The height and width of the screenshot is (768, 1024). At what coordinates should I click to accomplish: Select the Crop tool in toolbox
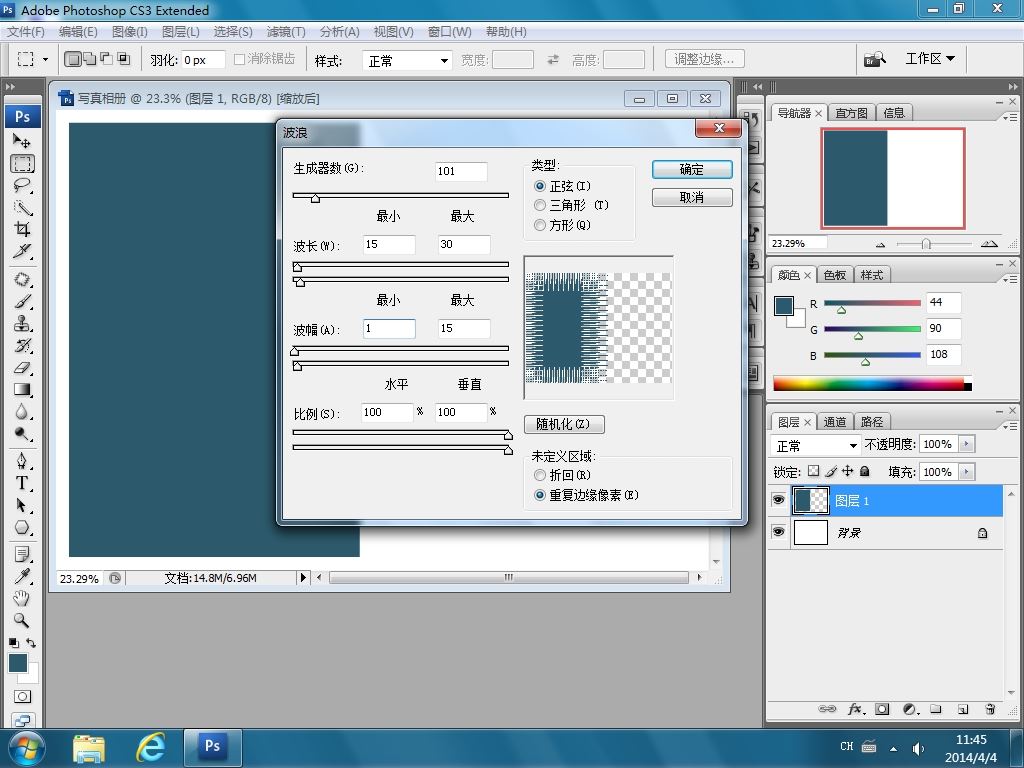[22, 229]
